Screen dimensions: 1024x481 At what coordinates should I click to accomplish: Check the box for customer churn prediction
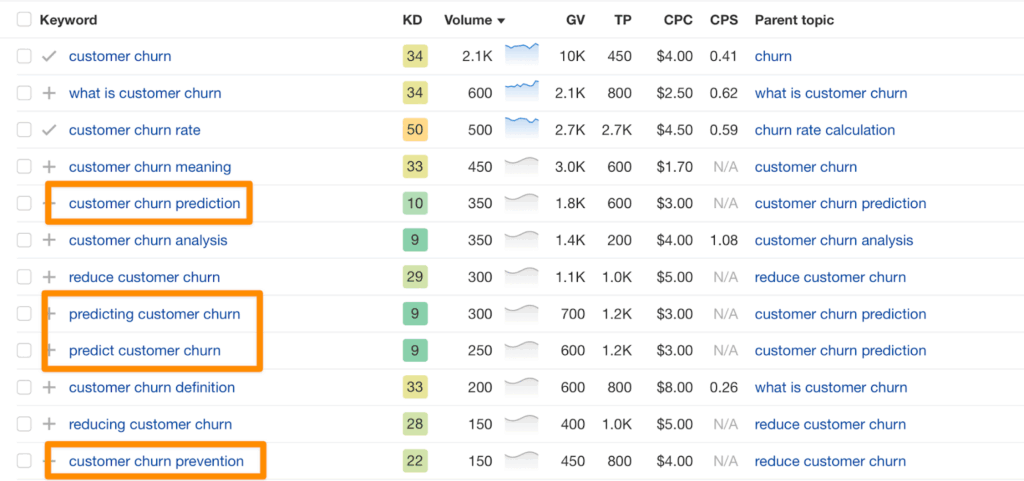24,204
